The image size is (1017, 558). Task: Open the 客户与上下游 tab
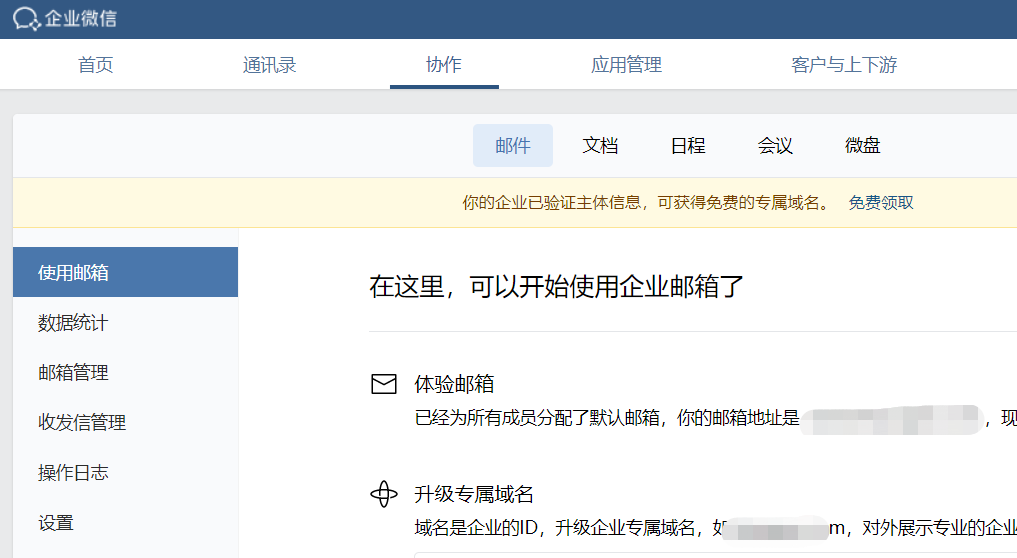[x=844, y=65]
